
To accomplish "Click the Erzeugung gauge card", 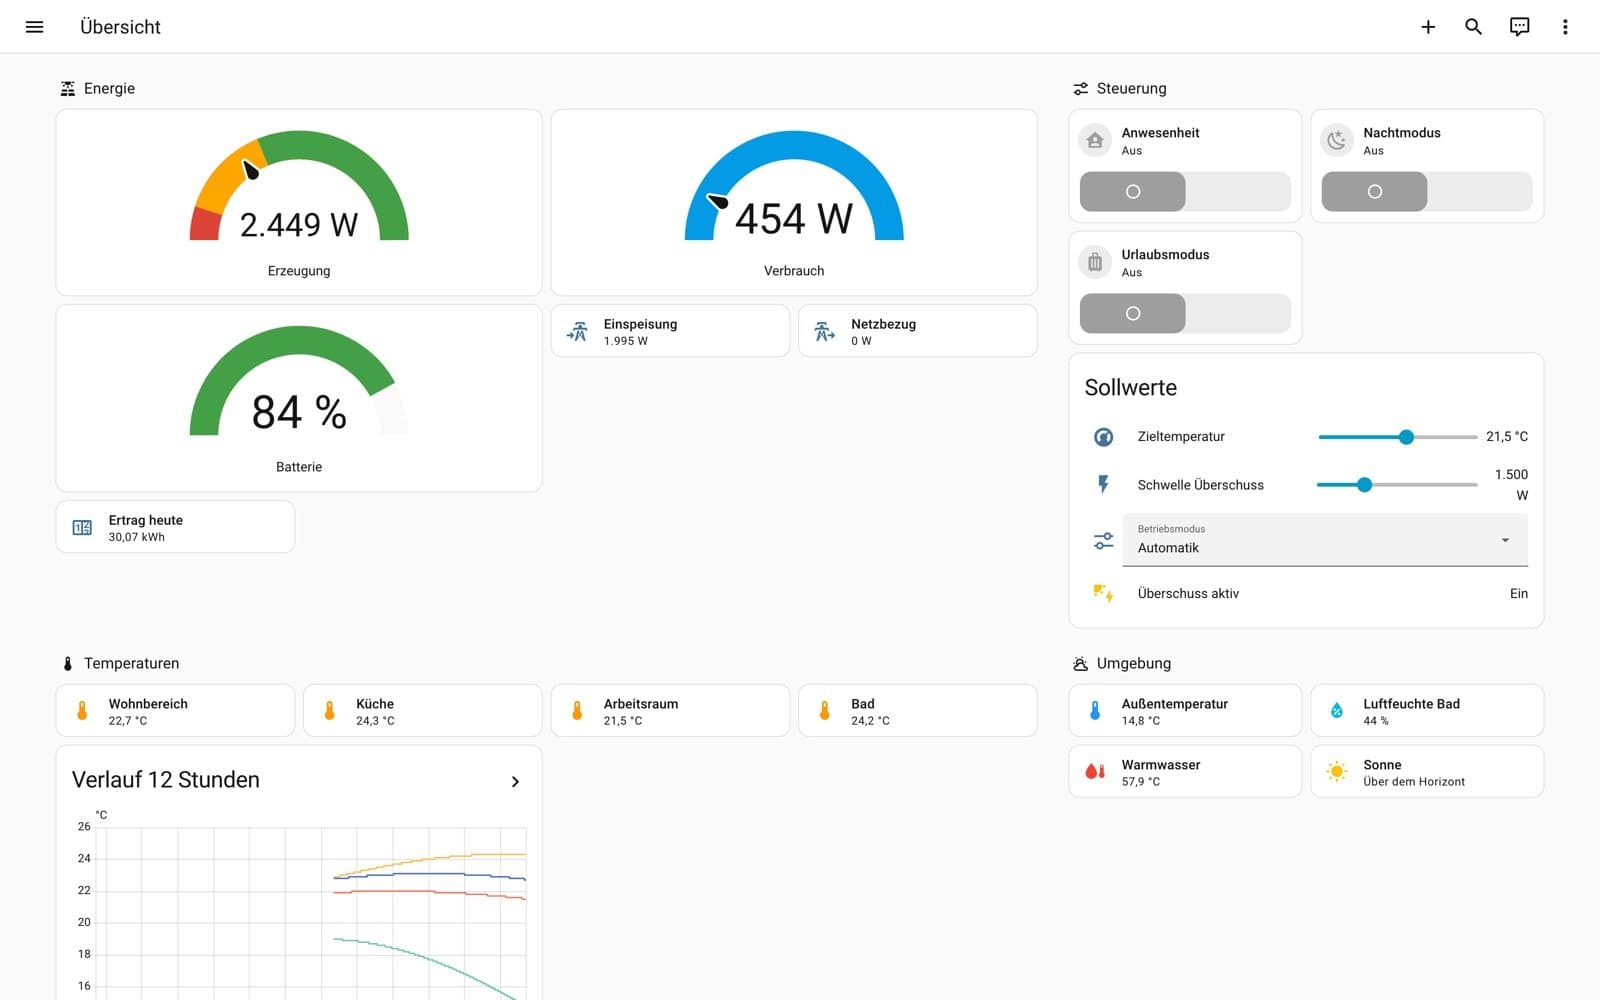I will (299, 202).
